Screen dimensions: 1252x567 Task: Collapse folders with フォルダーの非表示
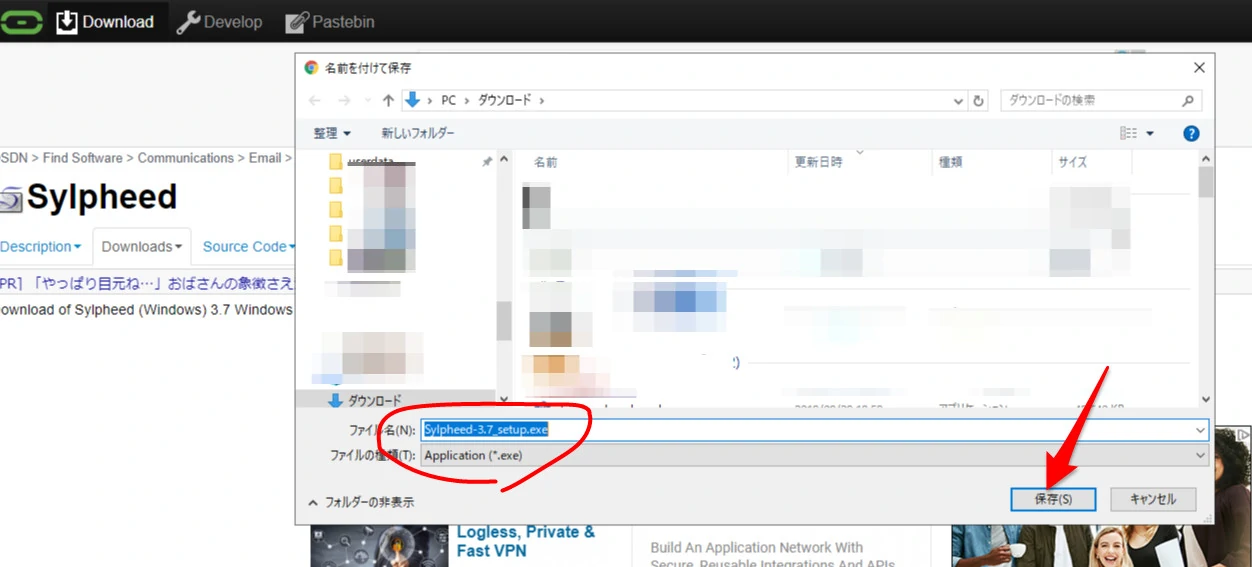click(x=360, y=502)
